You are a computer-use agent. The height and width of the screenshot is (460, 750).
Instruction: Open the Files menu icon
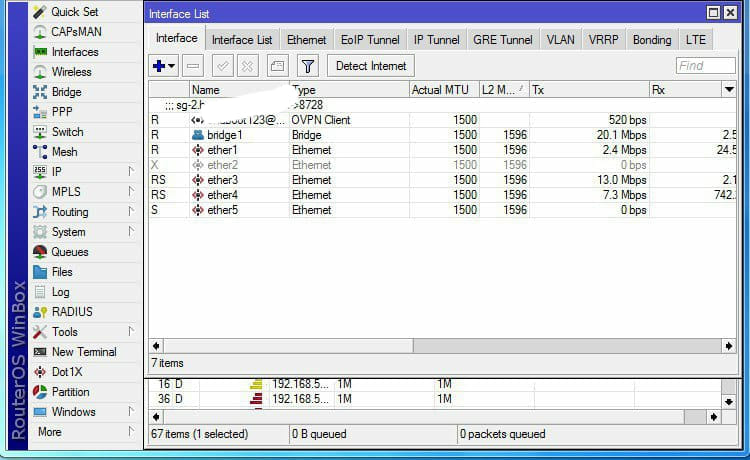tap(40, 272)
